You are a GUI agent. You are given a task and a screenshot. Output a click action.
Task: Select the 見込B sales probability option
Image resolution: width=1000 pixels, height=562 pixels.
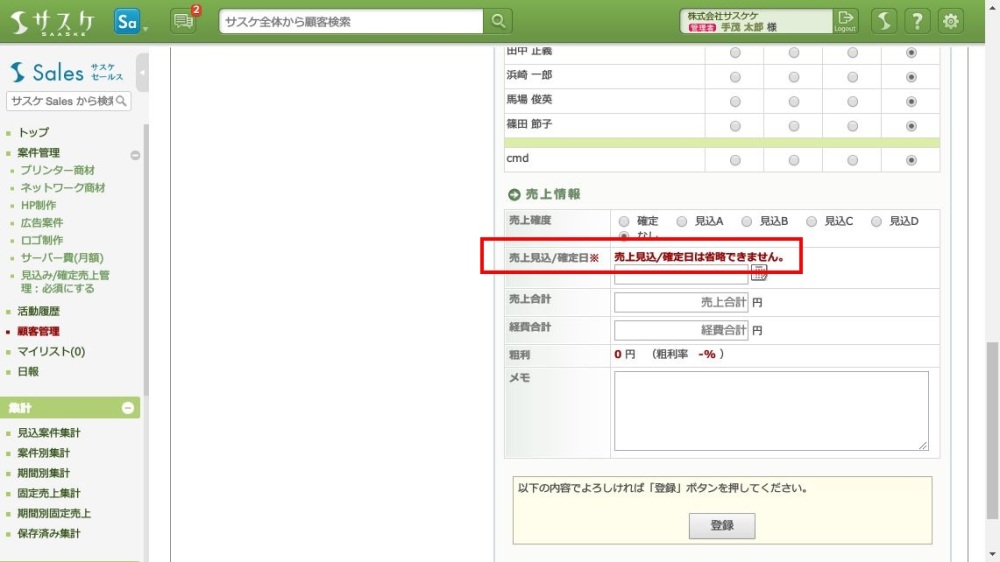click(748, 221)
